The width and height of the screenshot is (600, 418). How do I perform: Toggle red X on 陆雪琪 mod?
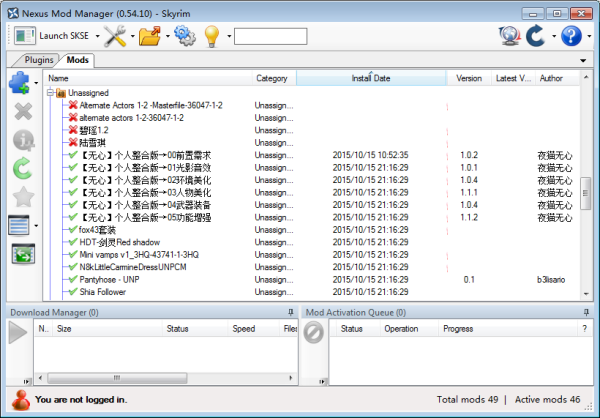73,142
